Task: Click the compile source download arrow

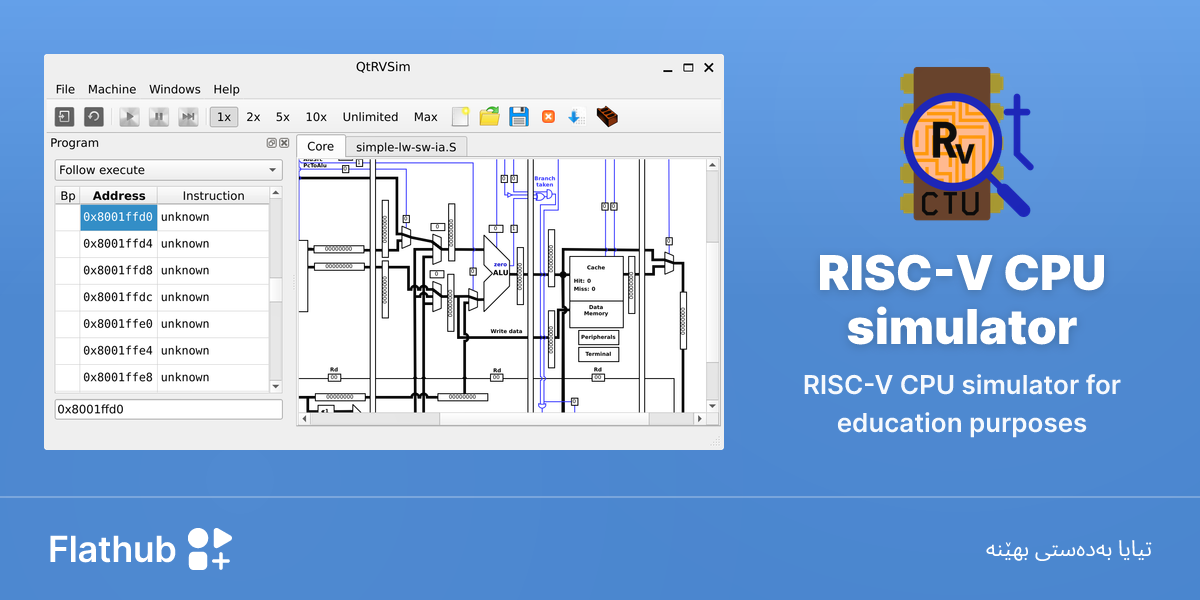Action: coord(576,117)
